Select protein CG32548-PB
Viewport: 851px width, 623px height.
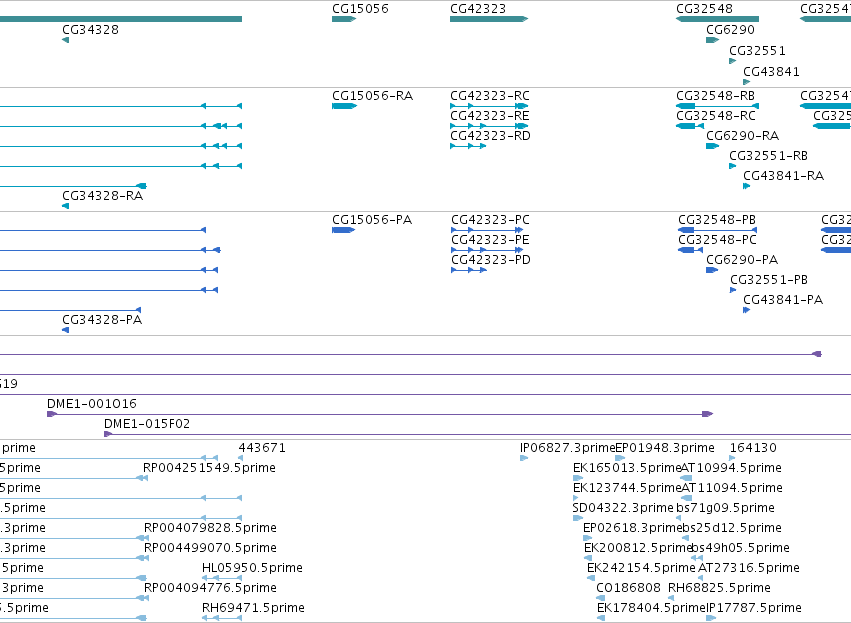[717, 220]
